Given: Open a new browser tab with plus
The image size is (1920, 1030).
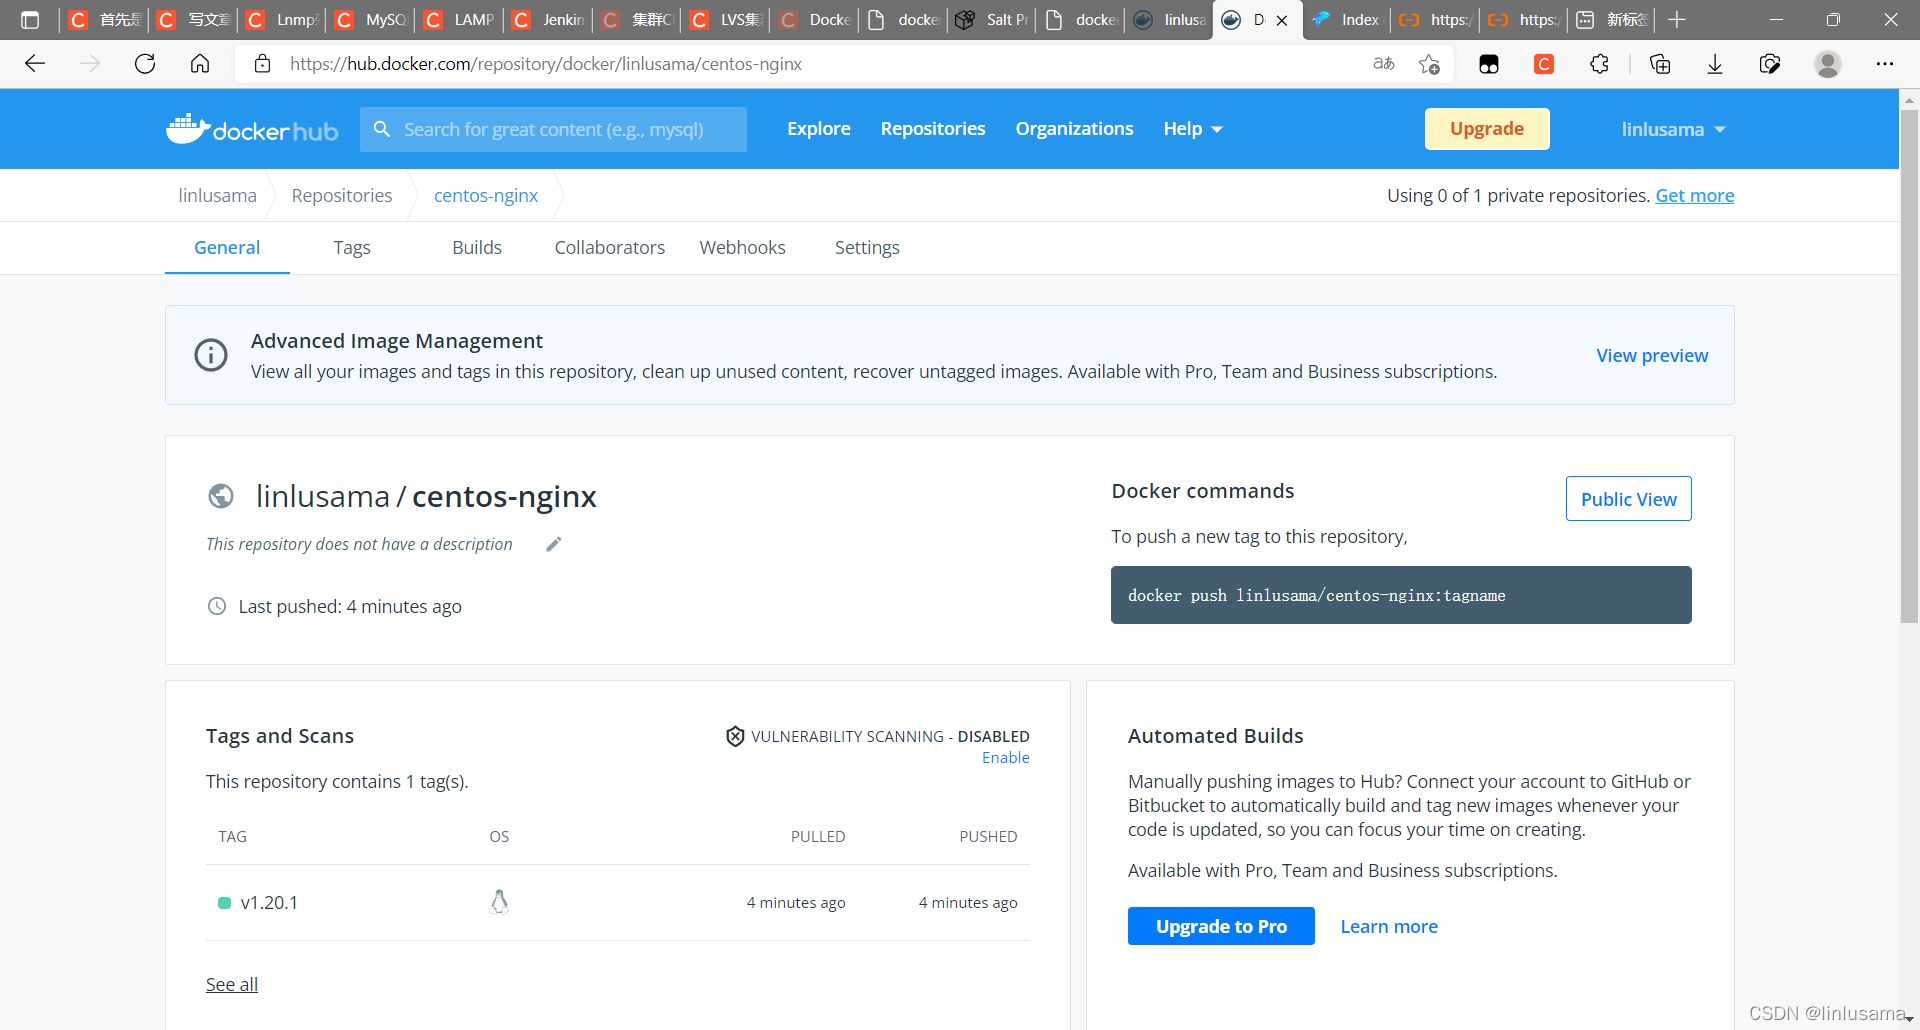Looking at the screenshot, I should [1677, 20].
